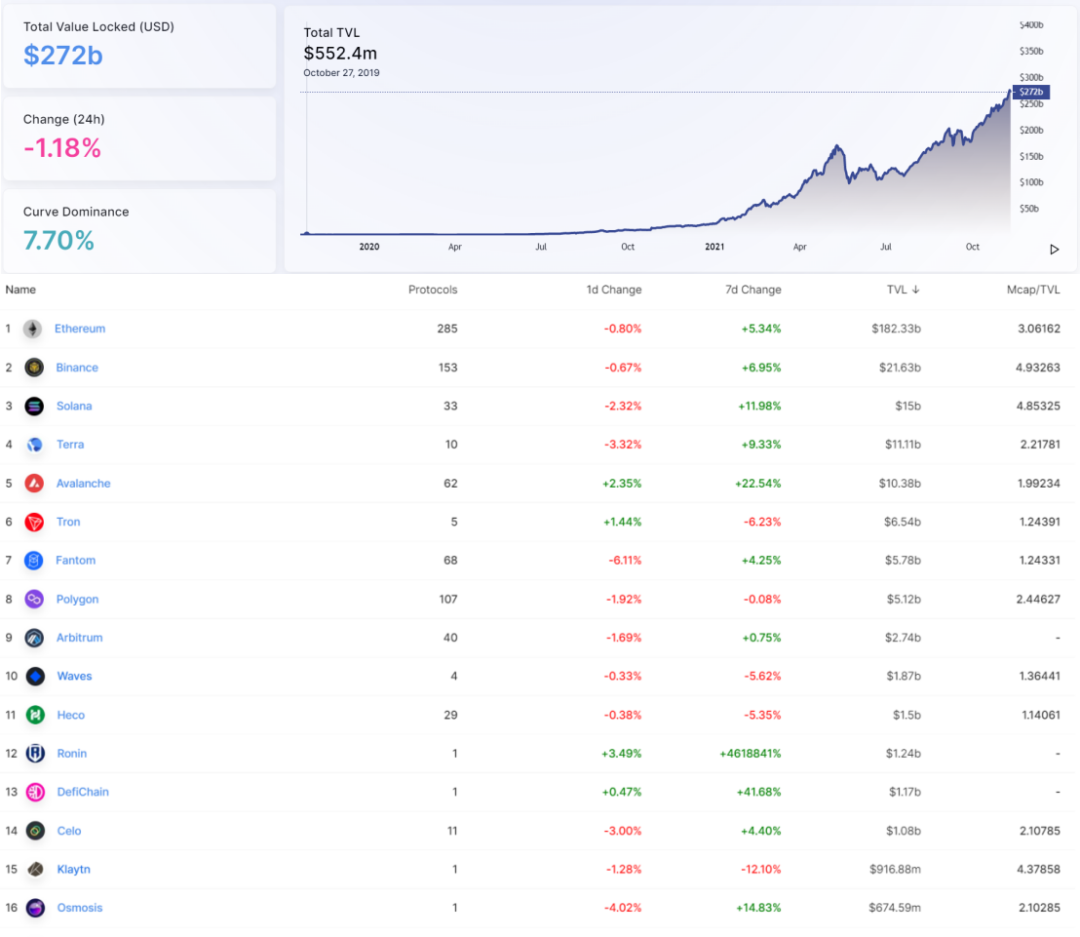The height and width of the screenshot is (937, 1080).
Task: Open the Ethereum chain page
Action: 80,329
